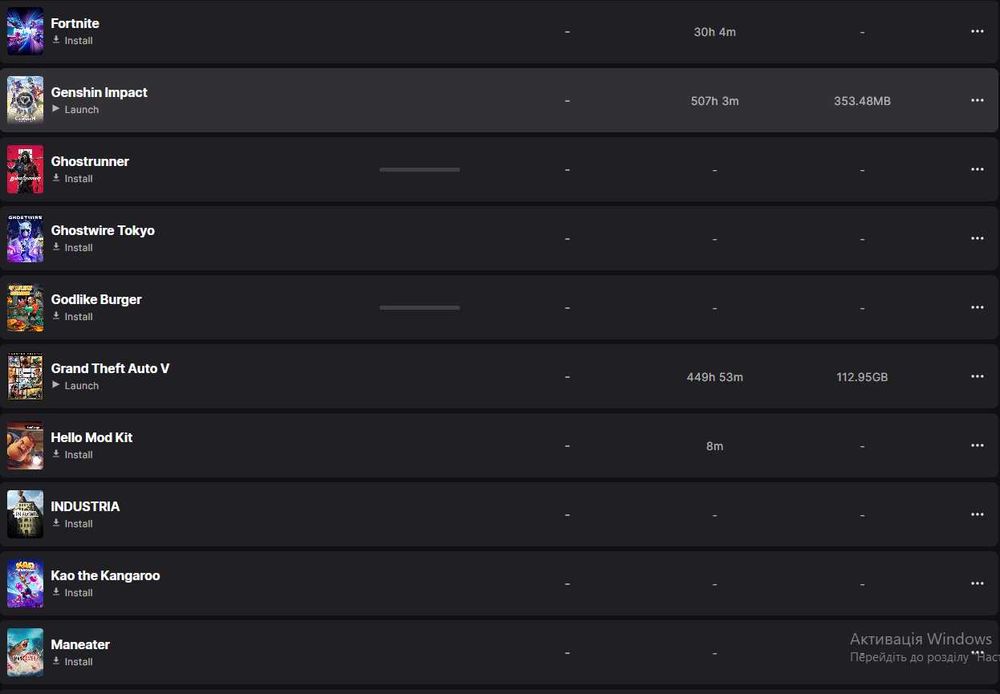Screen dimensions: 1000x694
Task: Click the Ghostrunner progress bar
Action: pyautogui.click(x=419, y=169)
